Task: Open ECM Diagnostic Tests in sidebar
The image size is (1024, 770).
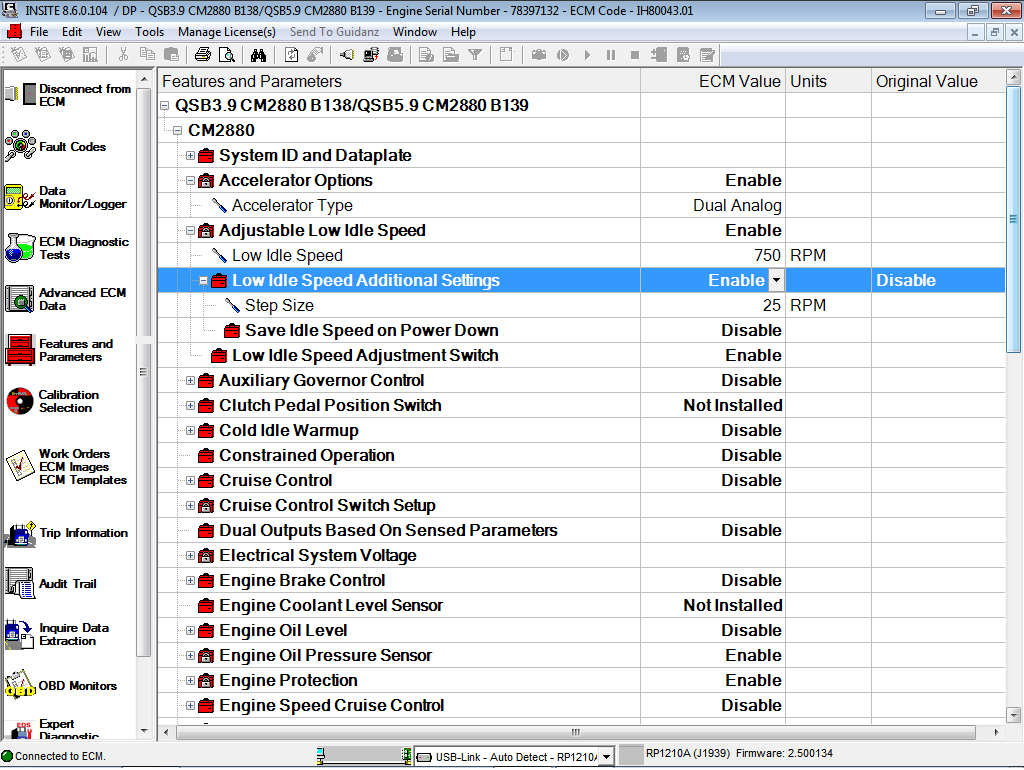Action: (x=67, y=248)
